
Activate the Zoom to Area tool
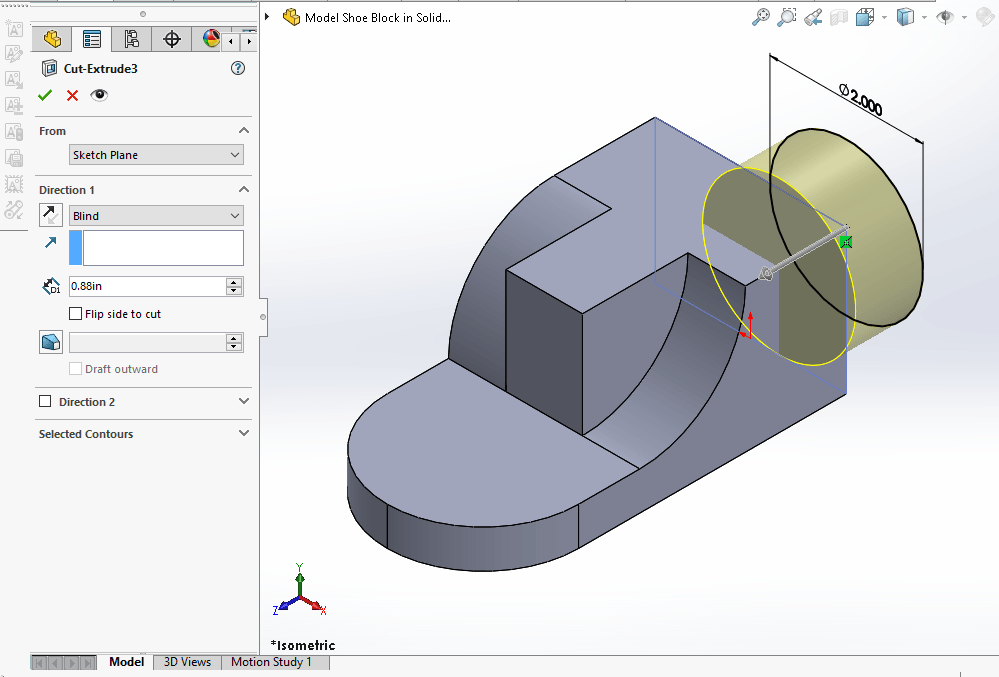(787, 17)
